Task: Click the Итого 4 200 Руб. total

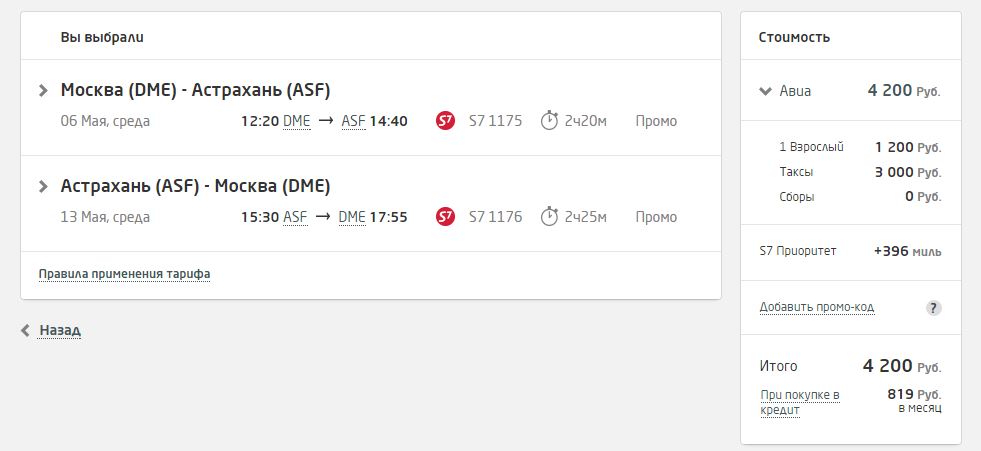Action: pyautogui.click(x=850, y=366)
